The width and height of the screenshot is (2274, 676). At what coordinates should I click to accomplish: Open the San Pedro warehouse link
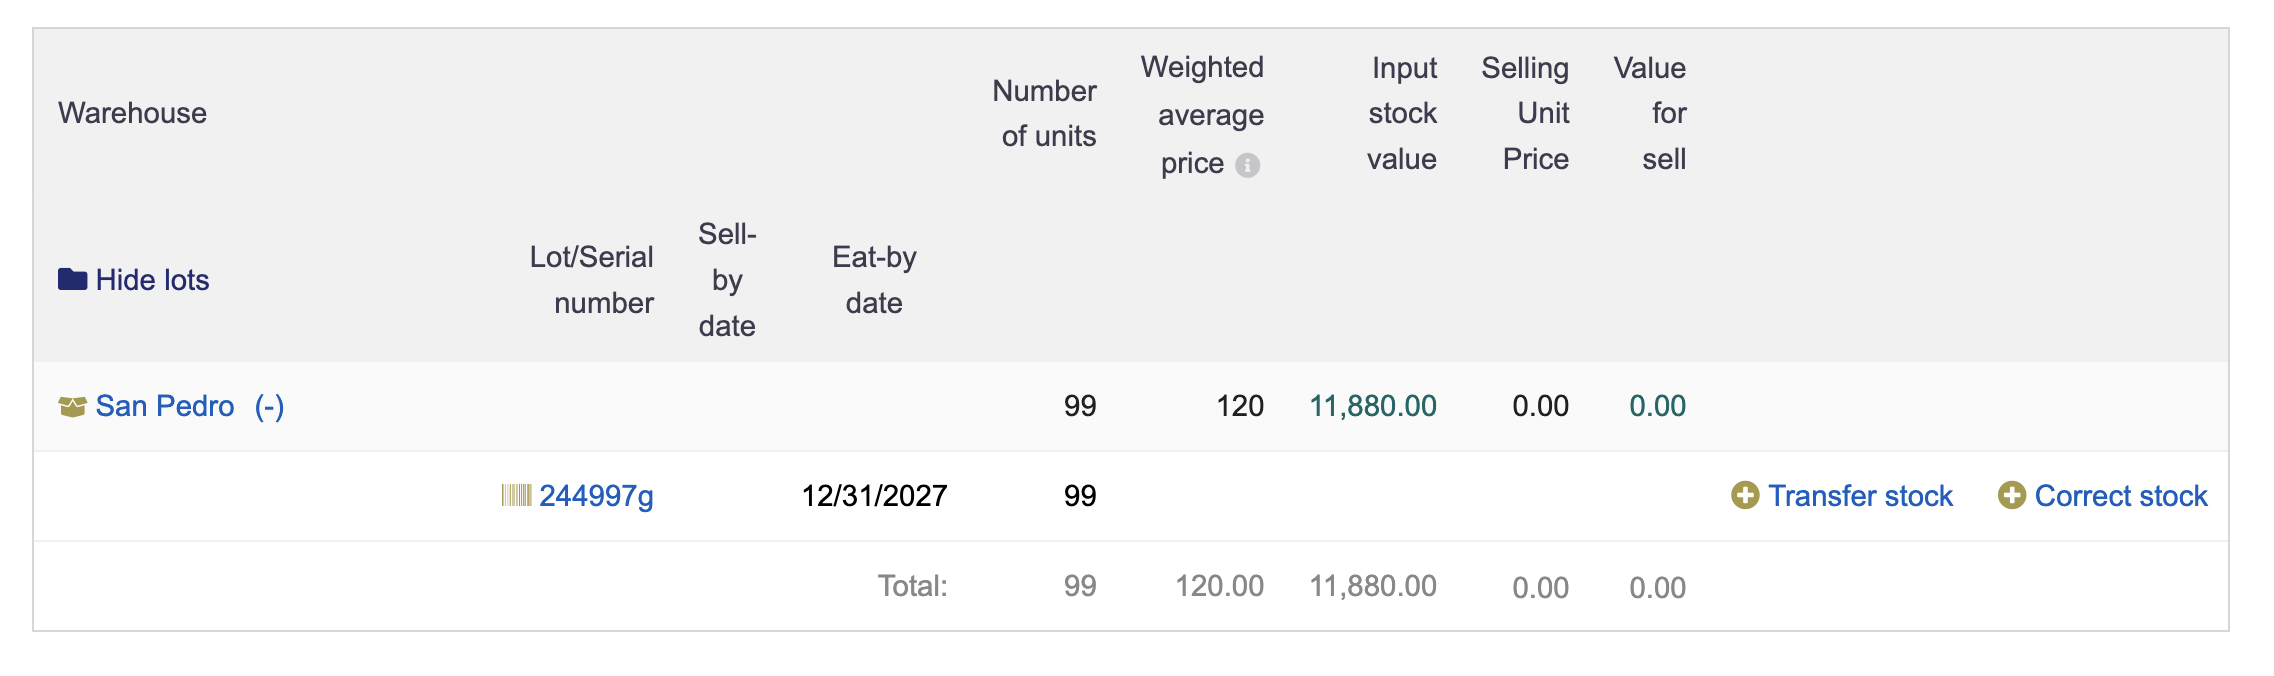165,406
